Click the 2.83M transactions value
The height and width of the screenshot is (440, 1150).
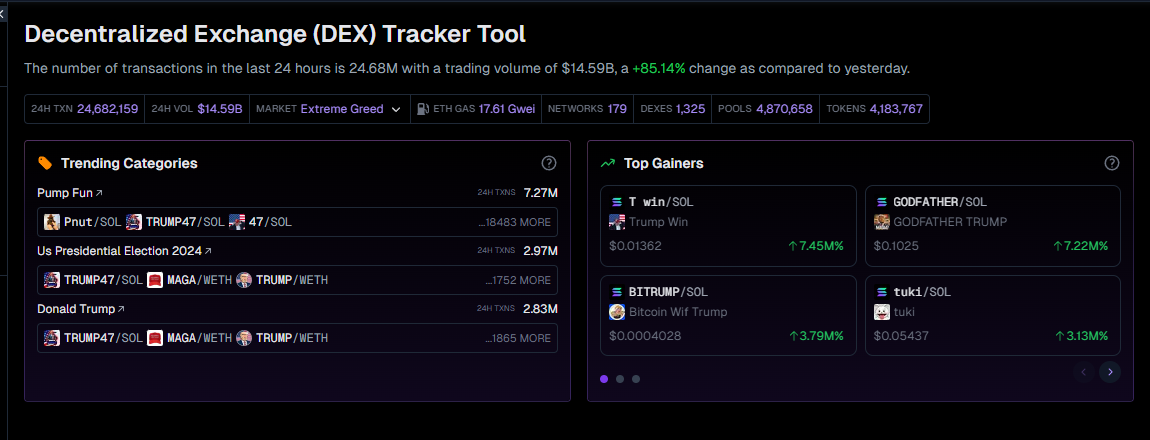pos(541,309)
